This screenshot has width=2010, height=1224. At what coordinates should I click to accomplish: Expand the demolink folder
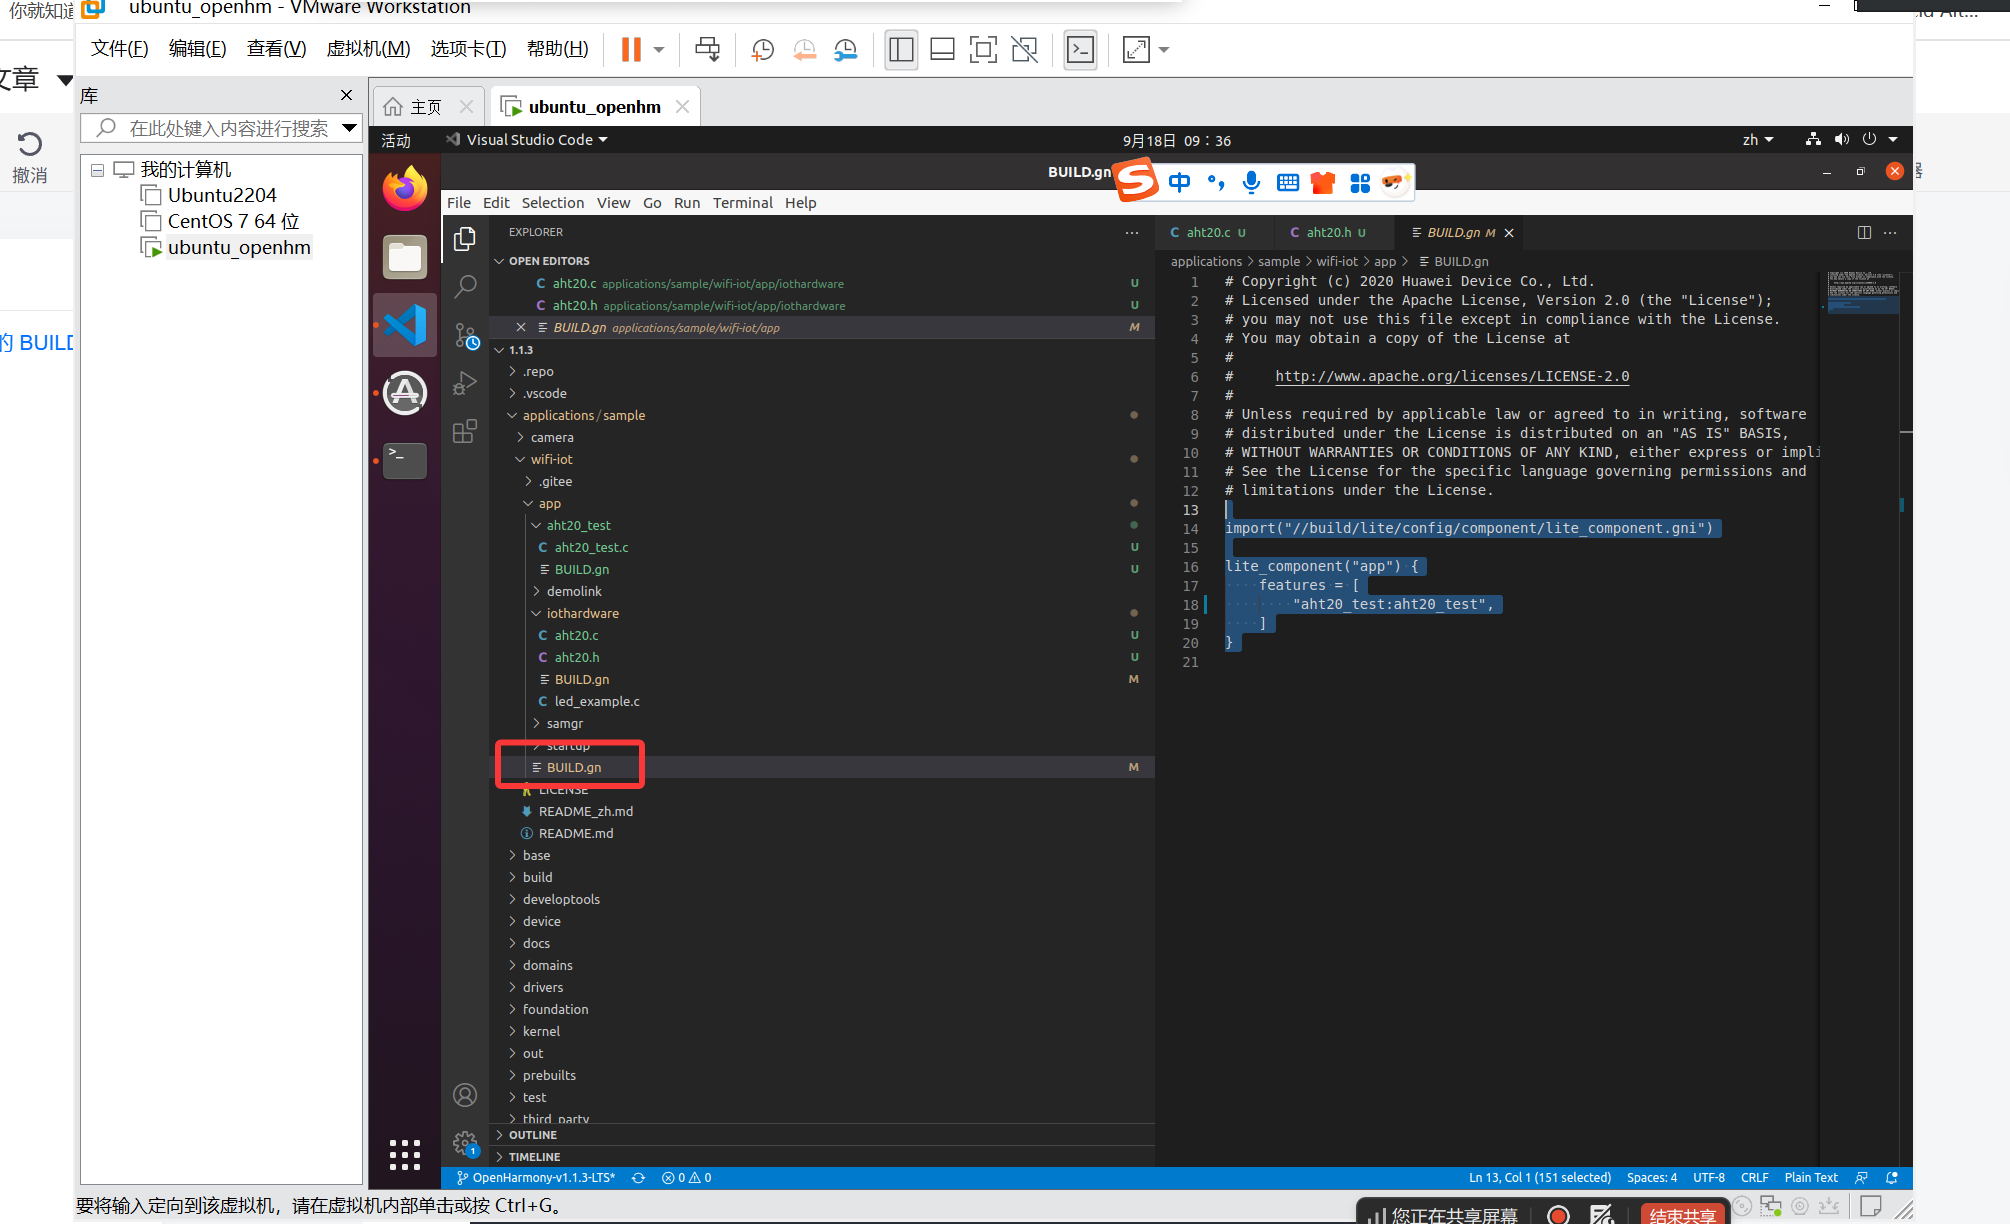pyautogui.click(x=574, y=591)
